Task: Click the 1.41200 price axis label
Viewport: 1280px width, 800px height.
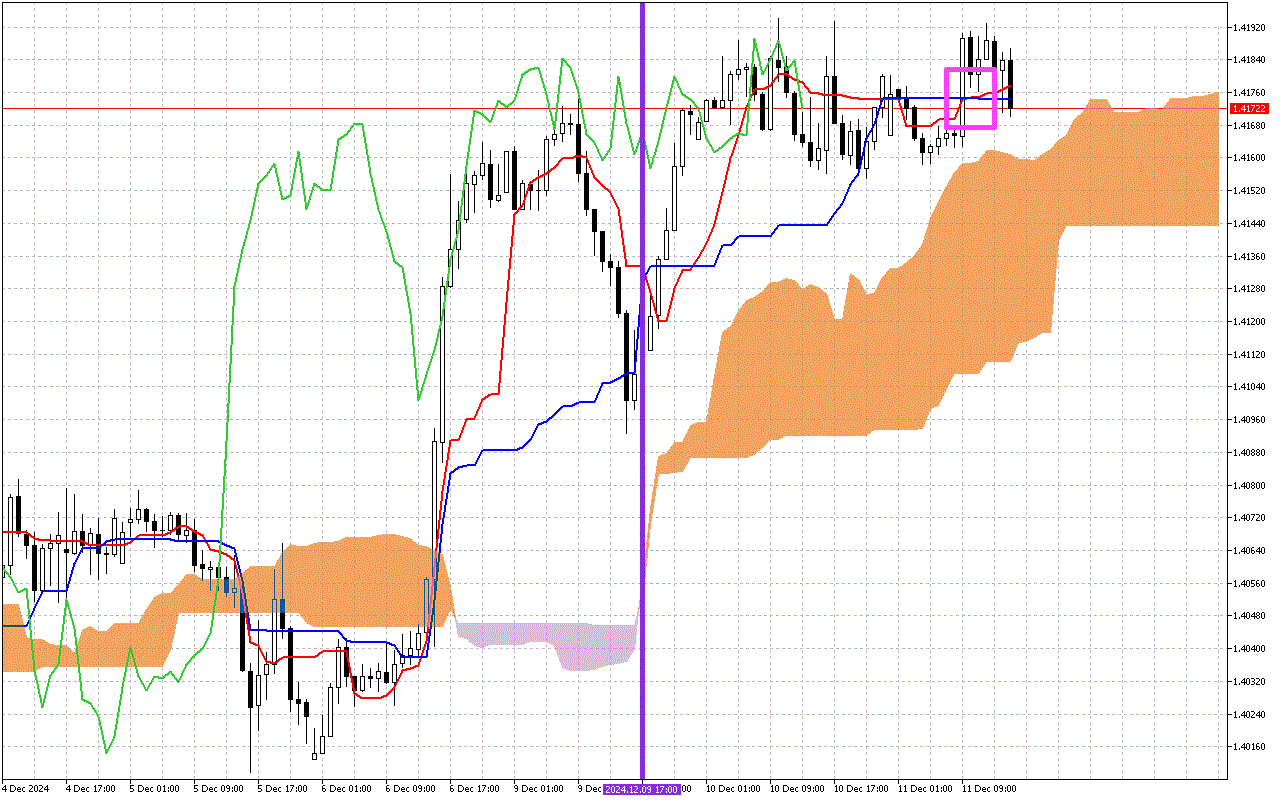Action: pos(1250,322)
